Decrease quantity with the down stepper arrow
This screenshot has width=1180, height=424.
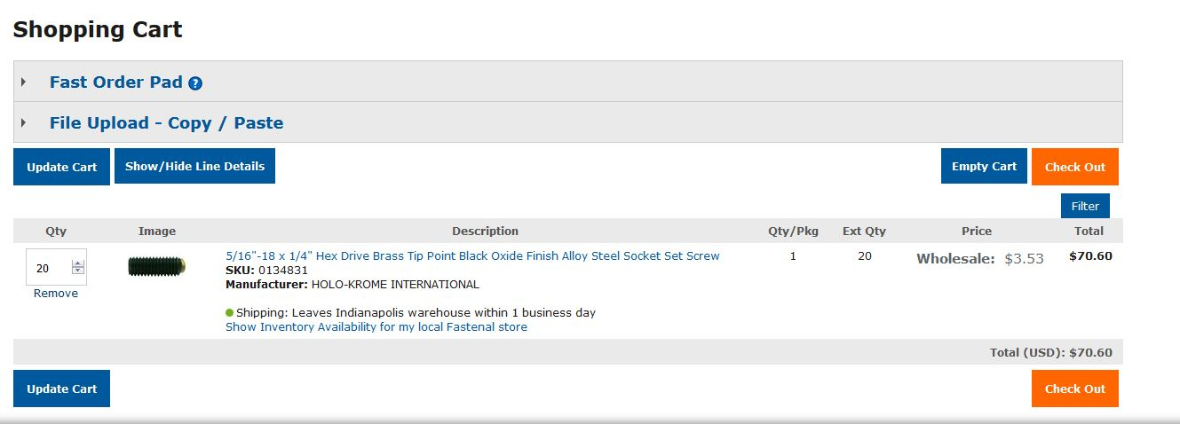point(78,270)
